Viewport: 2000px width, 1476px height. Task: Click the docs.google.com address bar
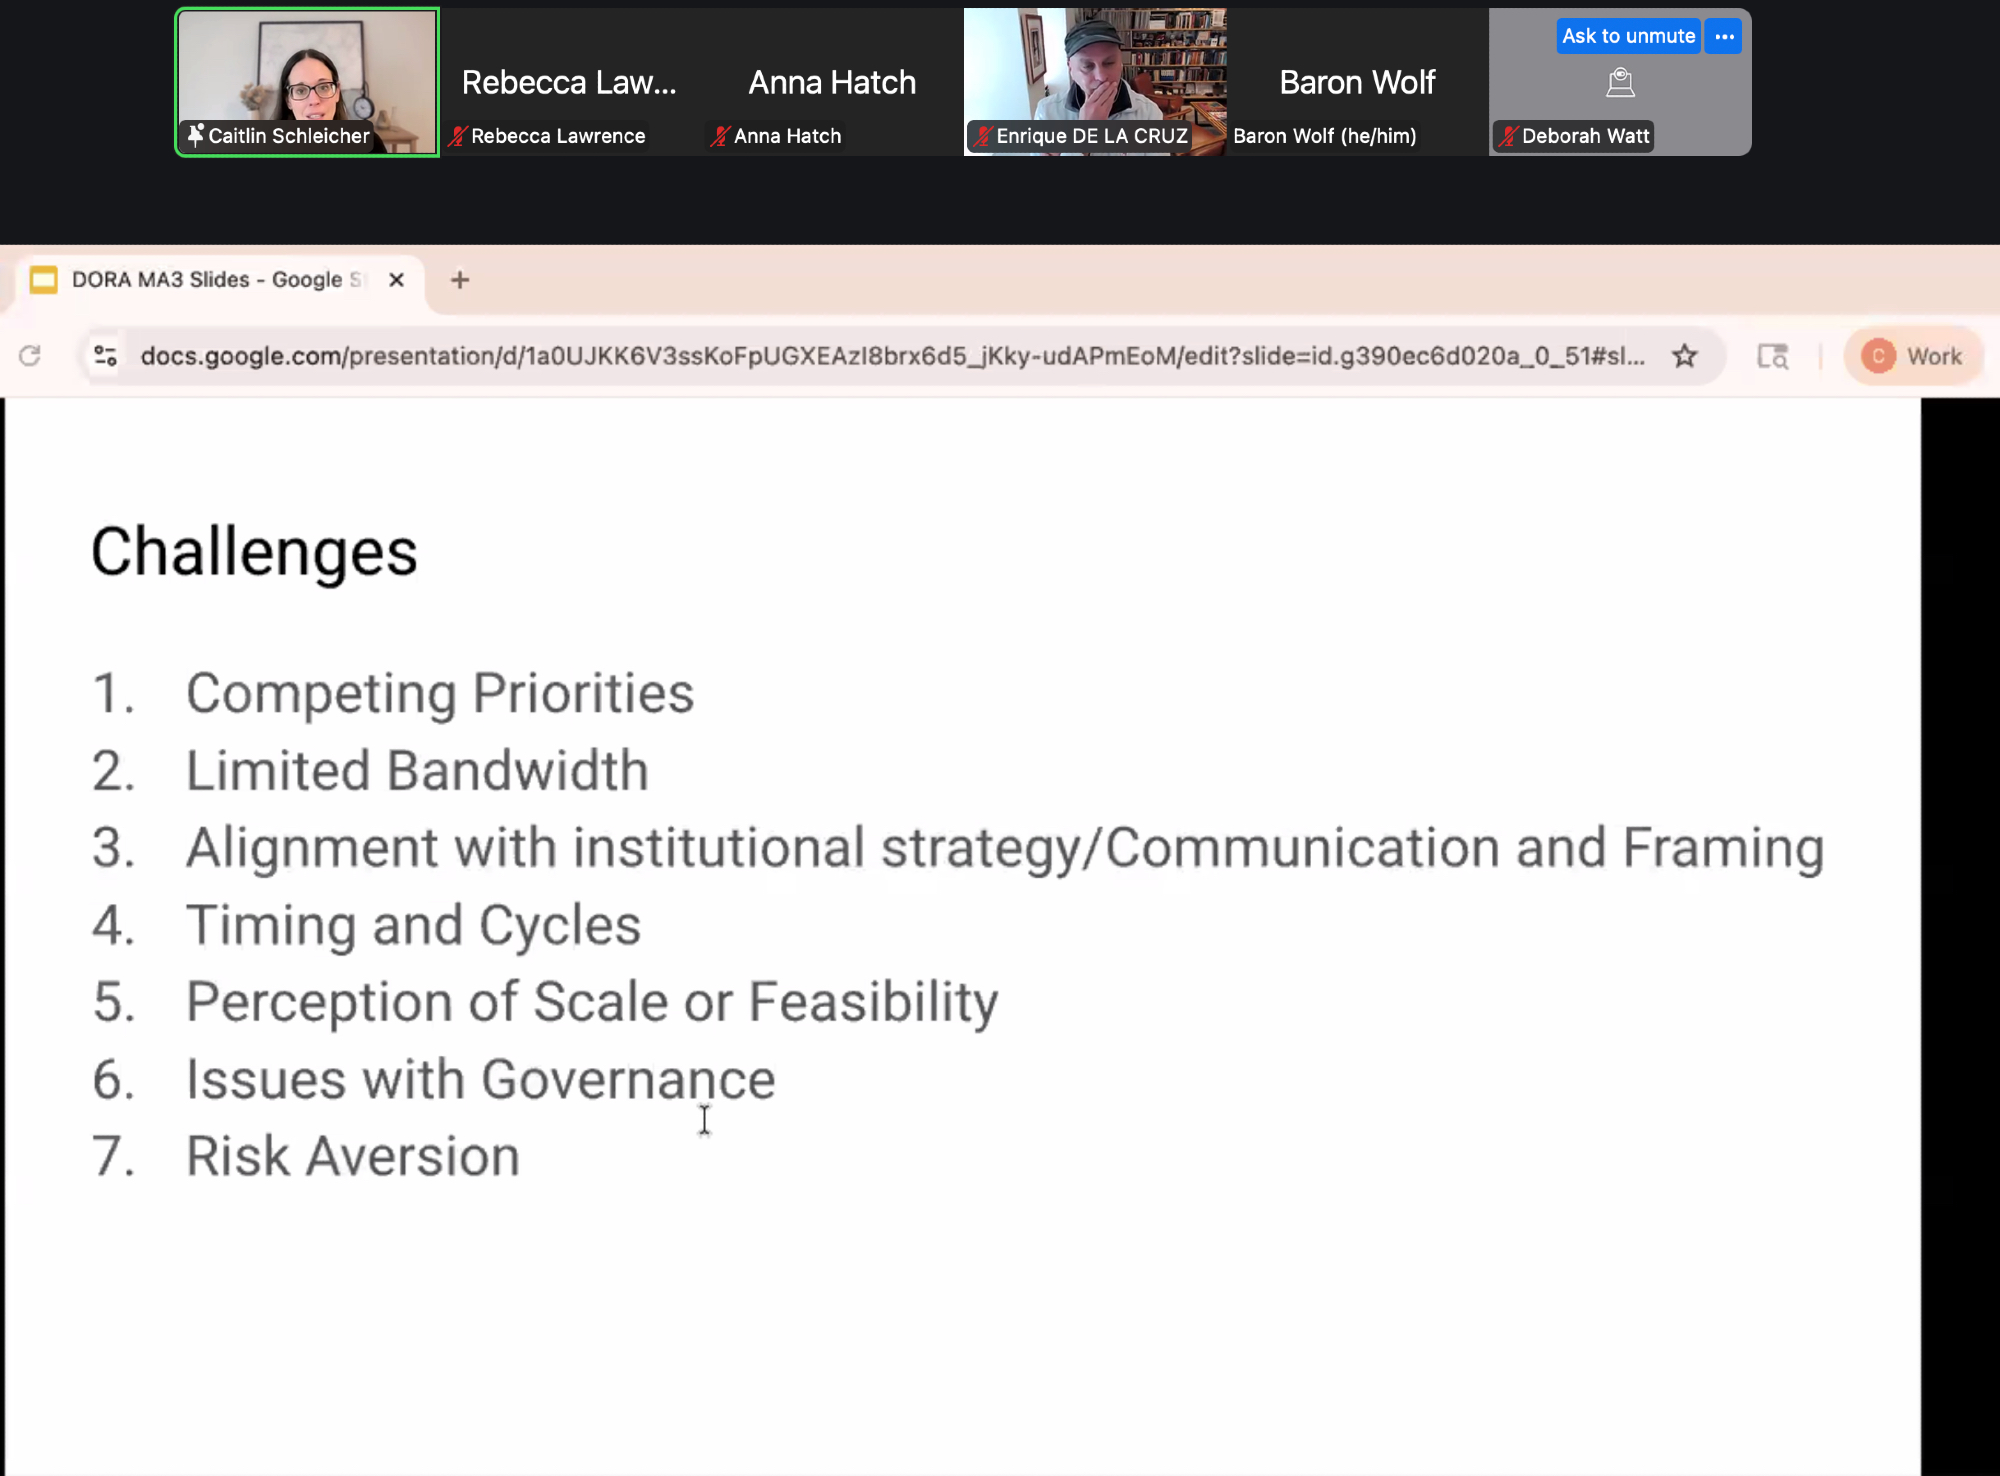890,356
